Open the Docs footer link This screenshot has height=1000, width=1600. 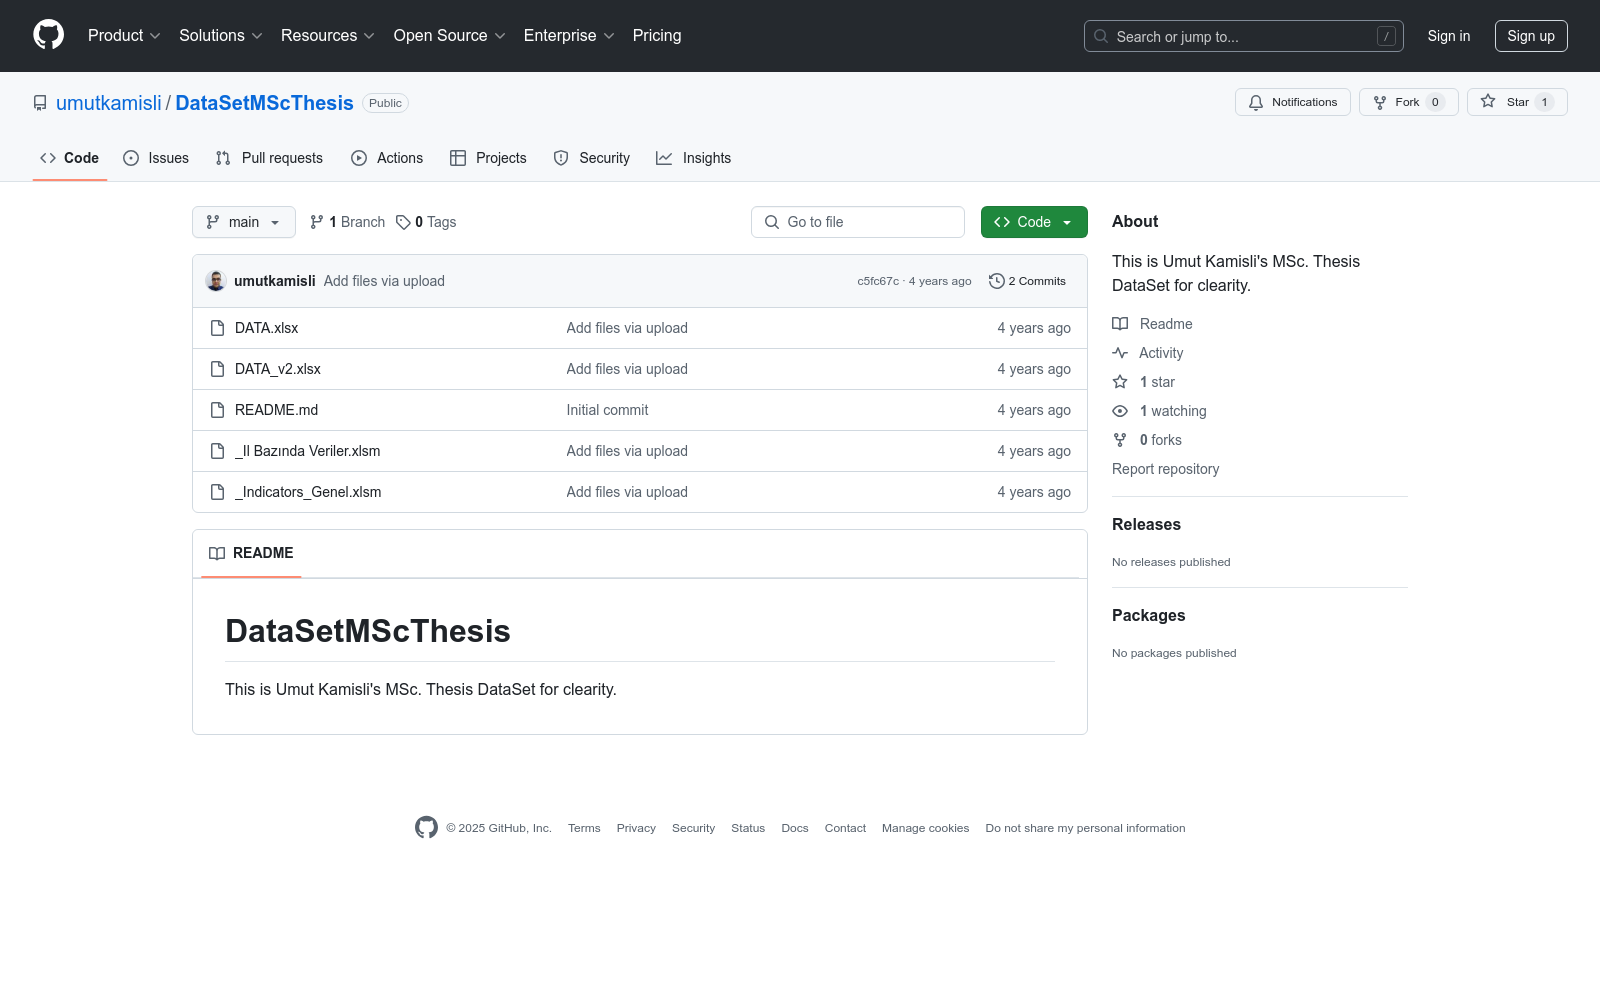795,828
